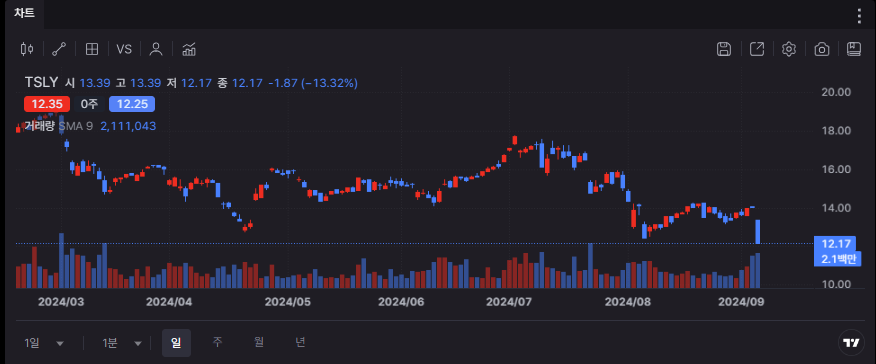876x364 pixels.
Task: Click the SMA 9 indicator label
Action: [75, 126]
